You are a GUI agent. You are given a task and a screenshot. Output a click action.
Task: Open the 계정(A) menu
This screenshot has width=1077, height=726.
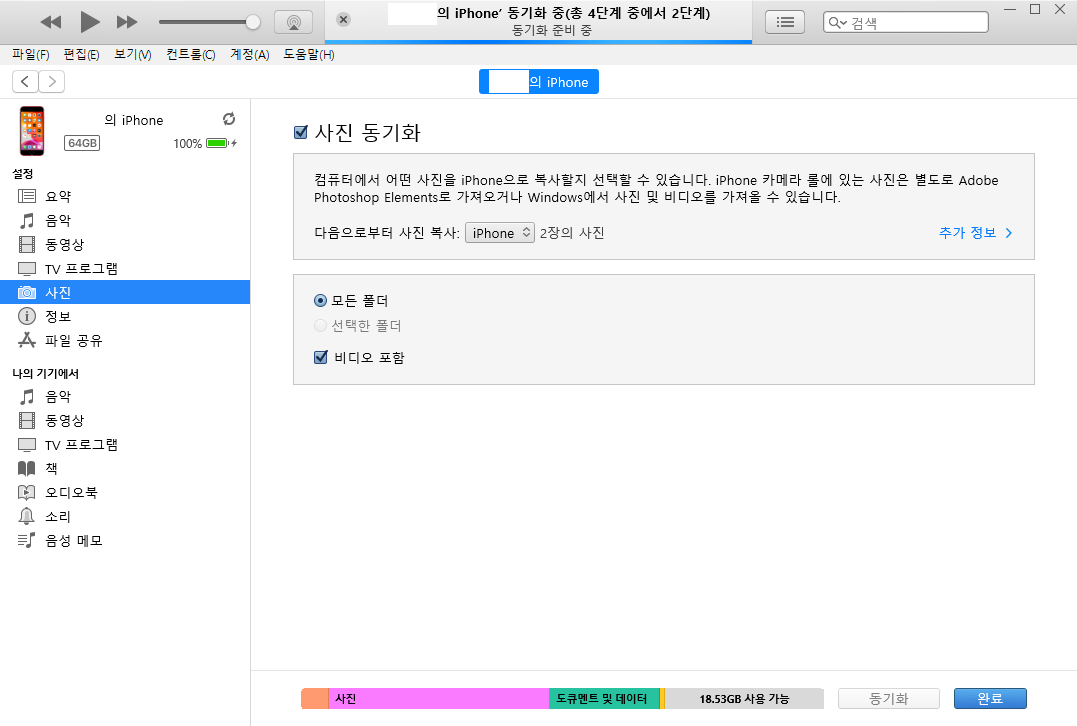pos(249,54)
